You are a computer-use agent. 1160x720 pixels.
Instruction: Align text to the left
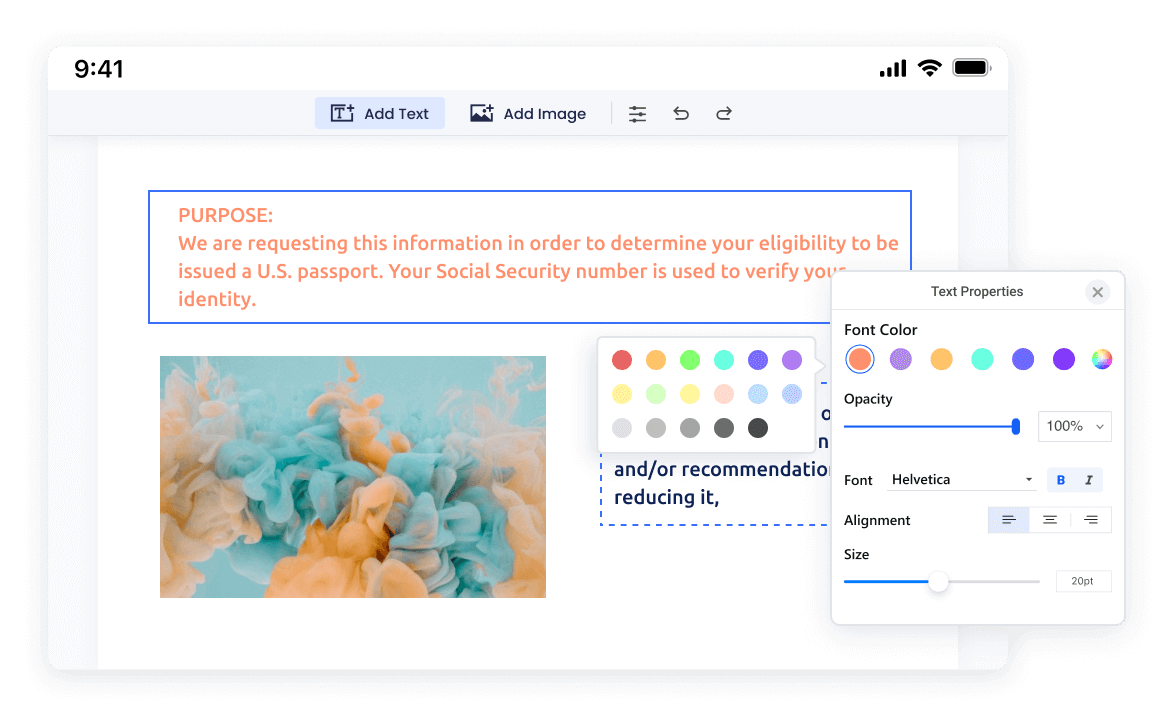(1009, 520)
